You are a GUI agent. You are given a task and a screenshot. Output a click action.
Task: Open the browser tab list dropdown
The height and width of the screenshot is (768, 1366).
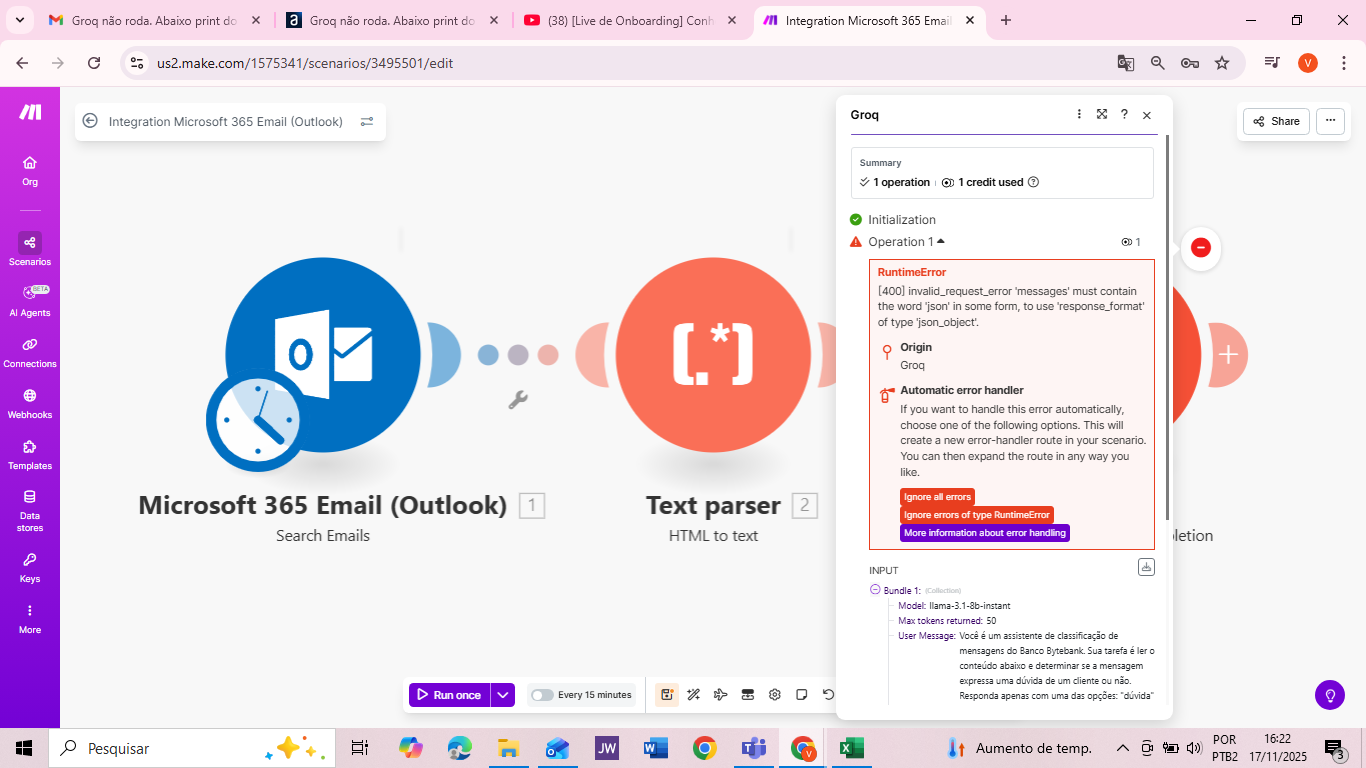coord(19,20)
